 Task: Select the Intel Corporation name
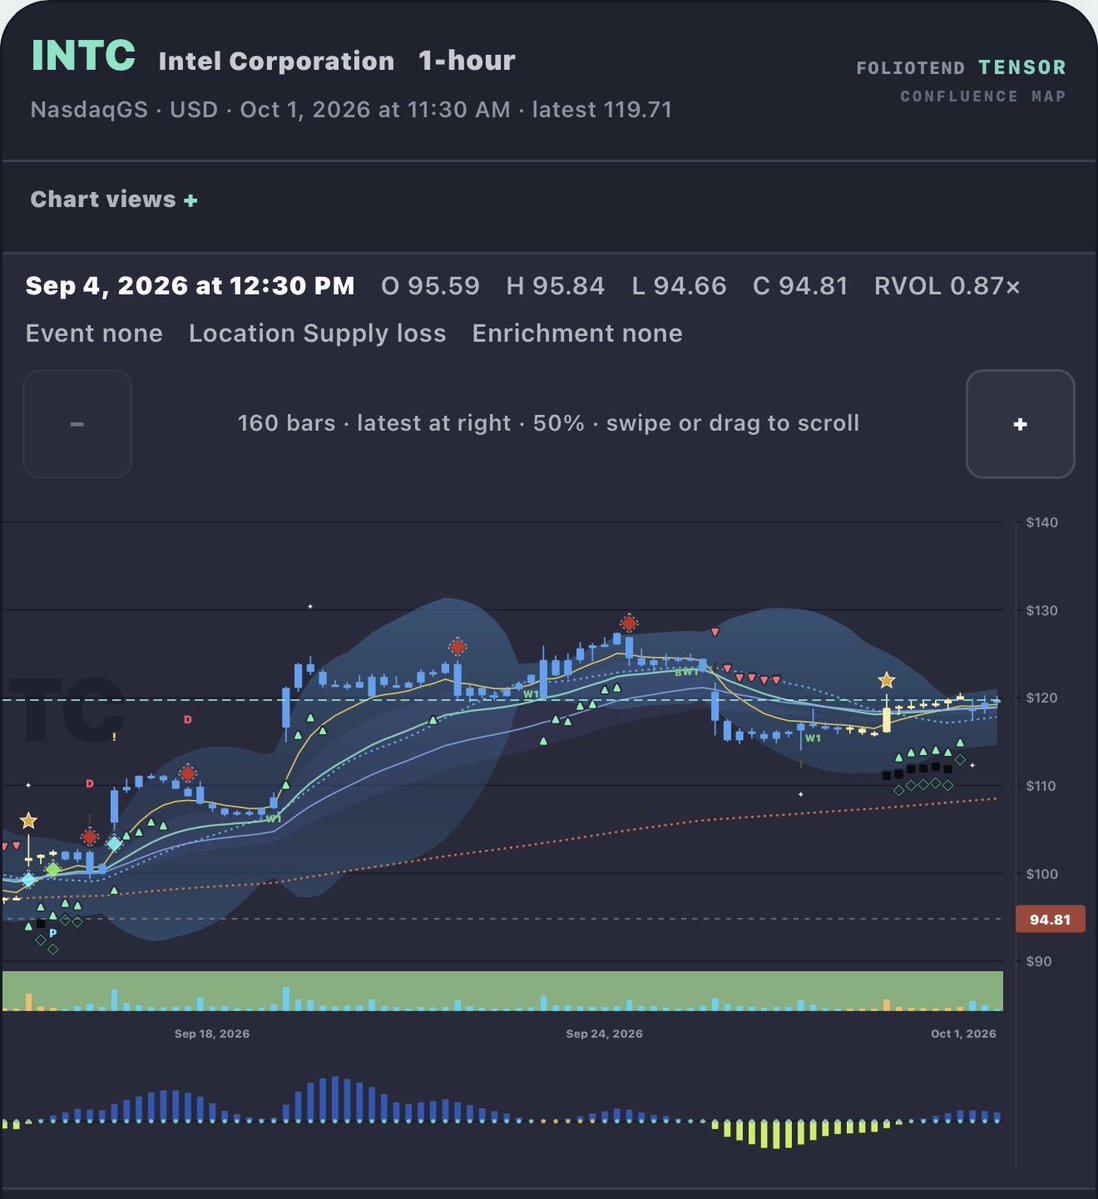[276, 61]
